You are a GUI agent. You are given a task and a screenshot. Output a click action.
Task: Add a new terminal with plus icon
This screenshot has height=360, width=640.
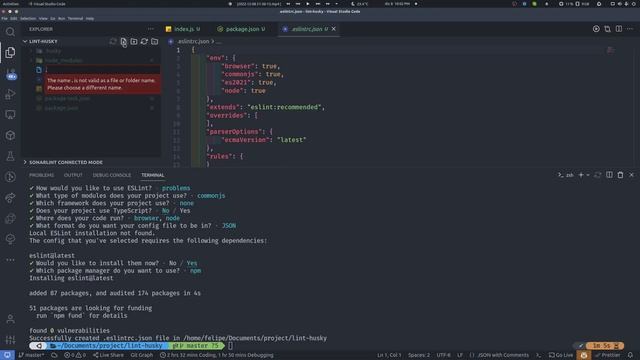point(581,175)
